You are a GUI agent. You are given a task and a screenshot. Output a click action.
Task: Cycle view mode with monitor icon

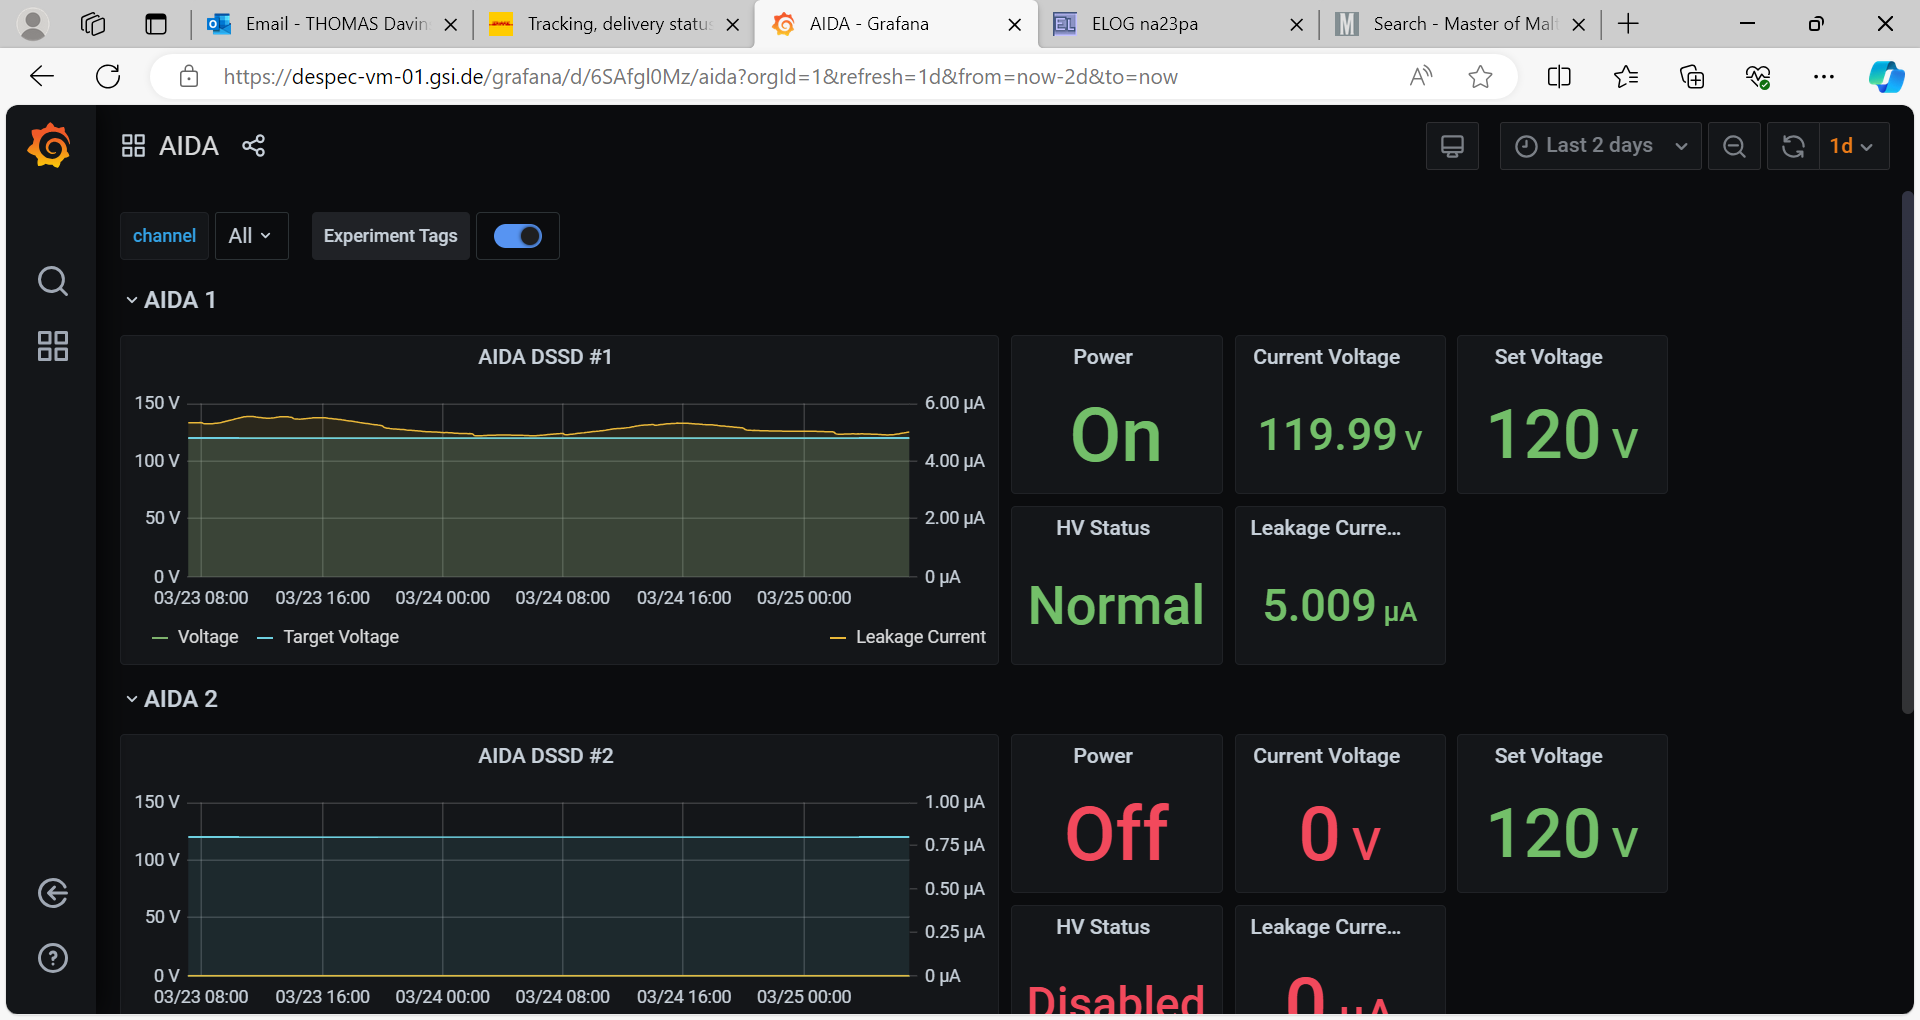1452,146
